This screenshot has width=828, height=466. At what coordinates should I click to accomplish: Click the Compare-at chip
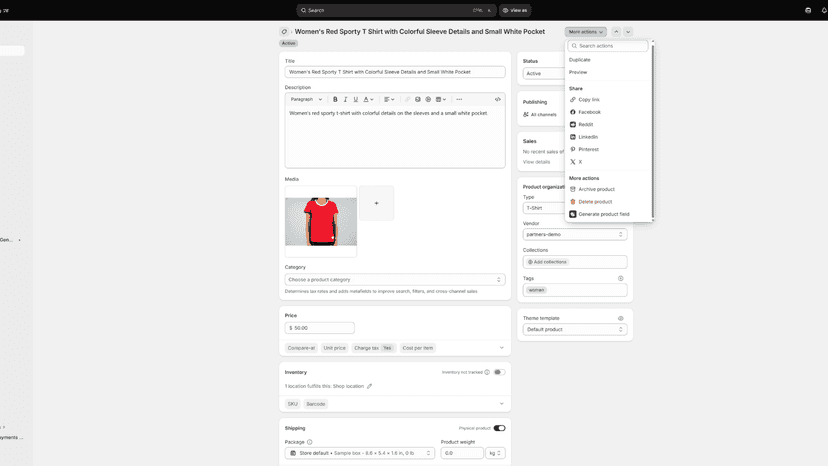[x=301, y=348]
